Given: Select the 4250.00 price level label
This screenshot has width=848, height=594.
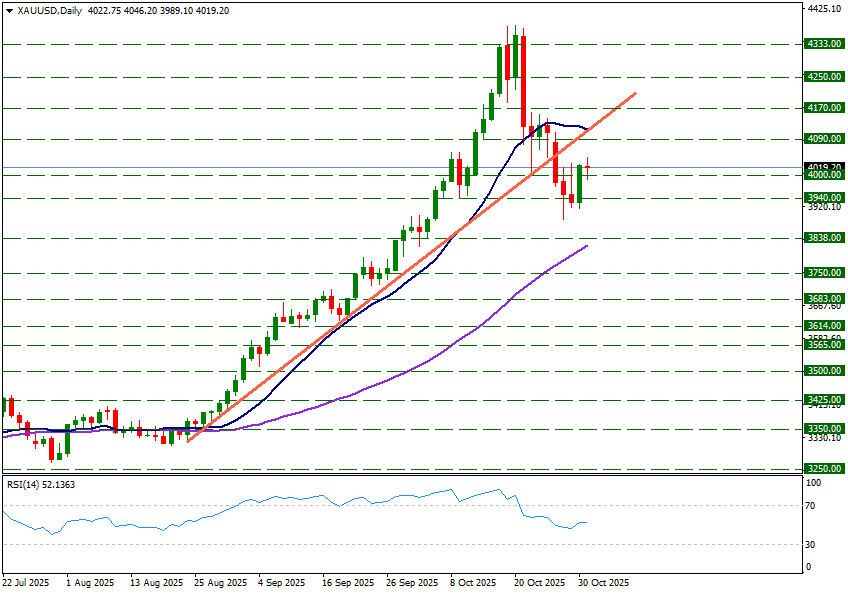Looking at the screenshot, I should coord(824,77).
